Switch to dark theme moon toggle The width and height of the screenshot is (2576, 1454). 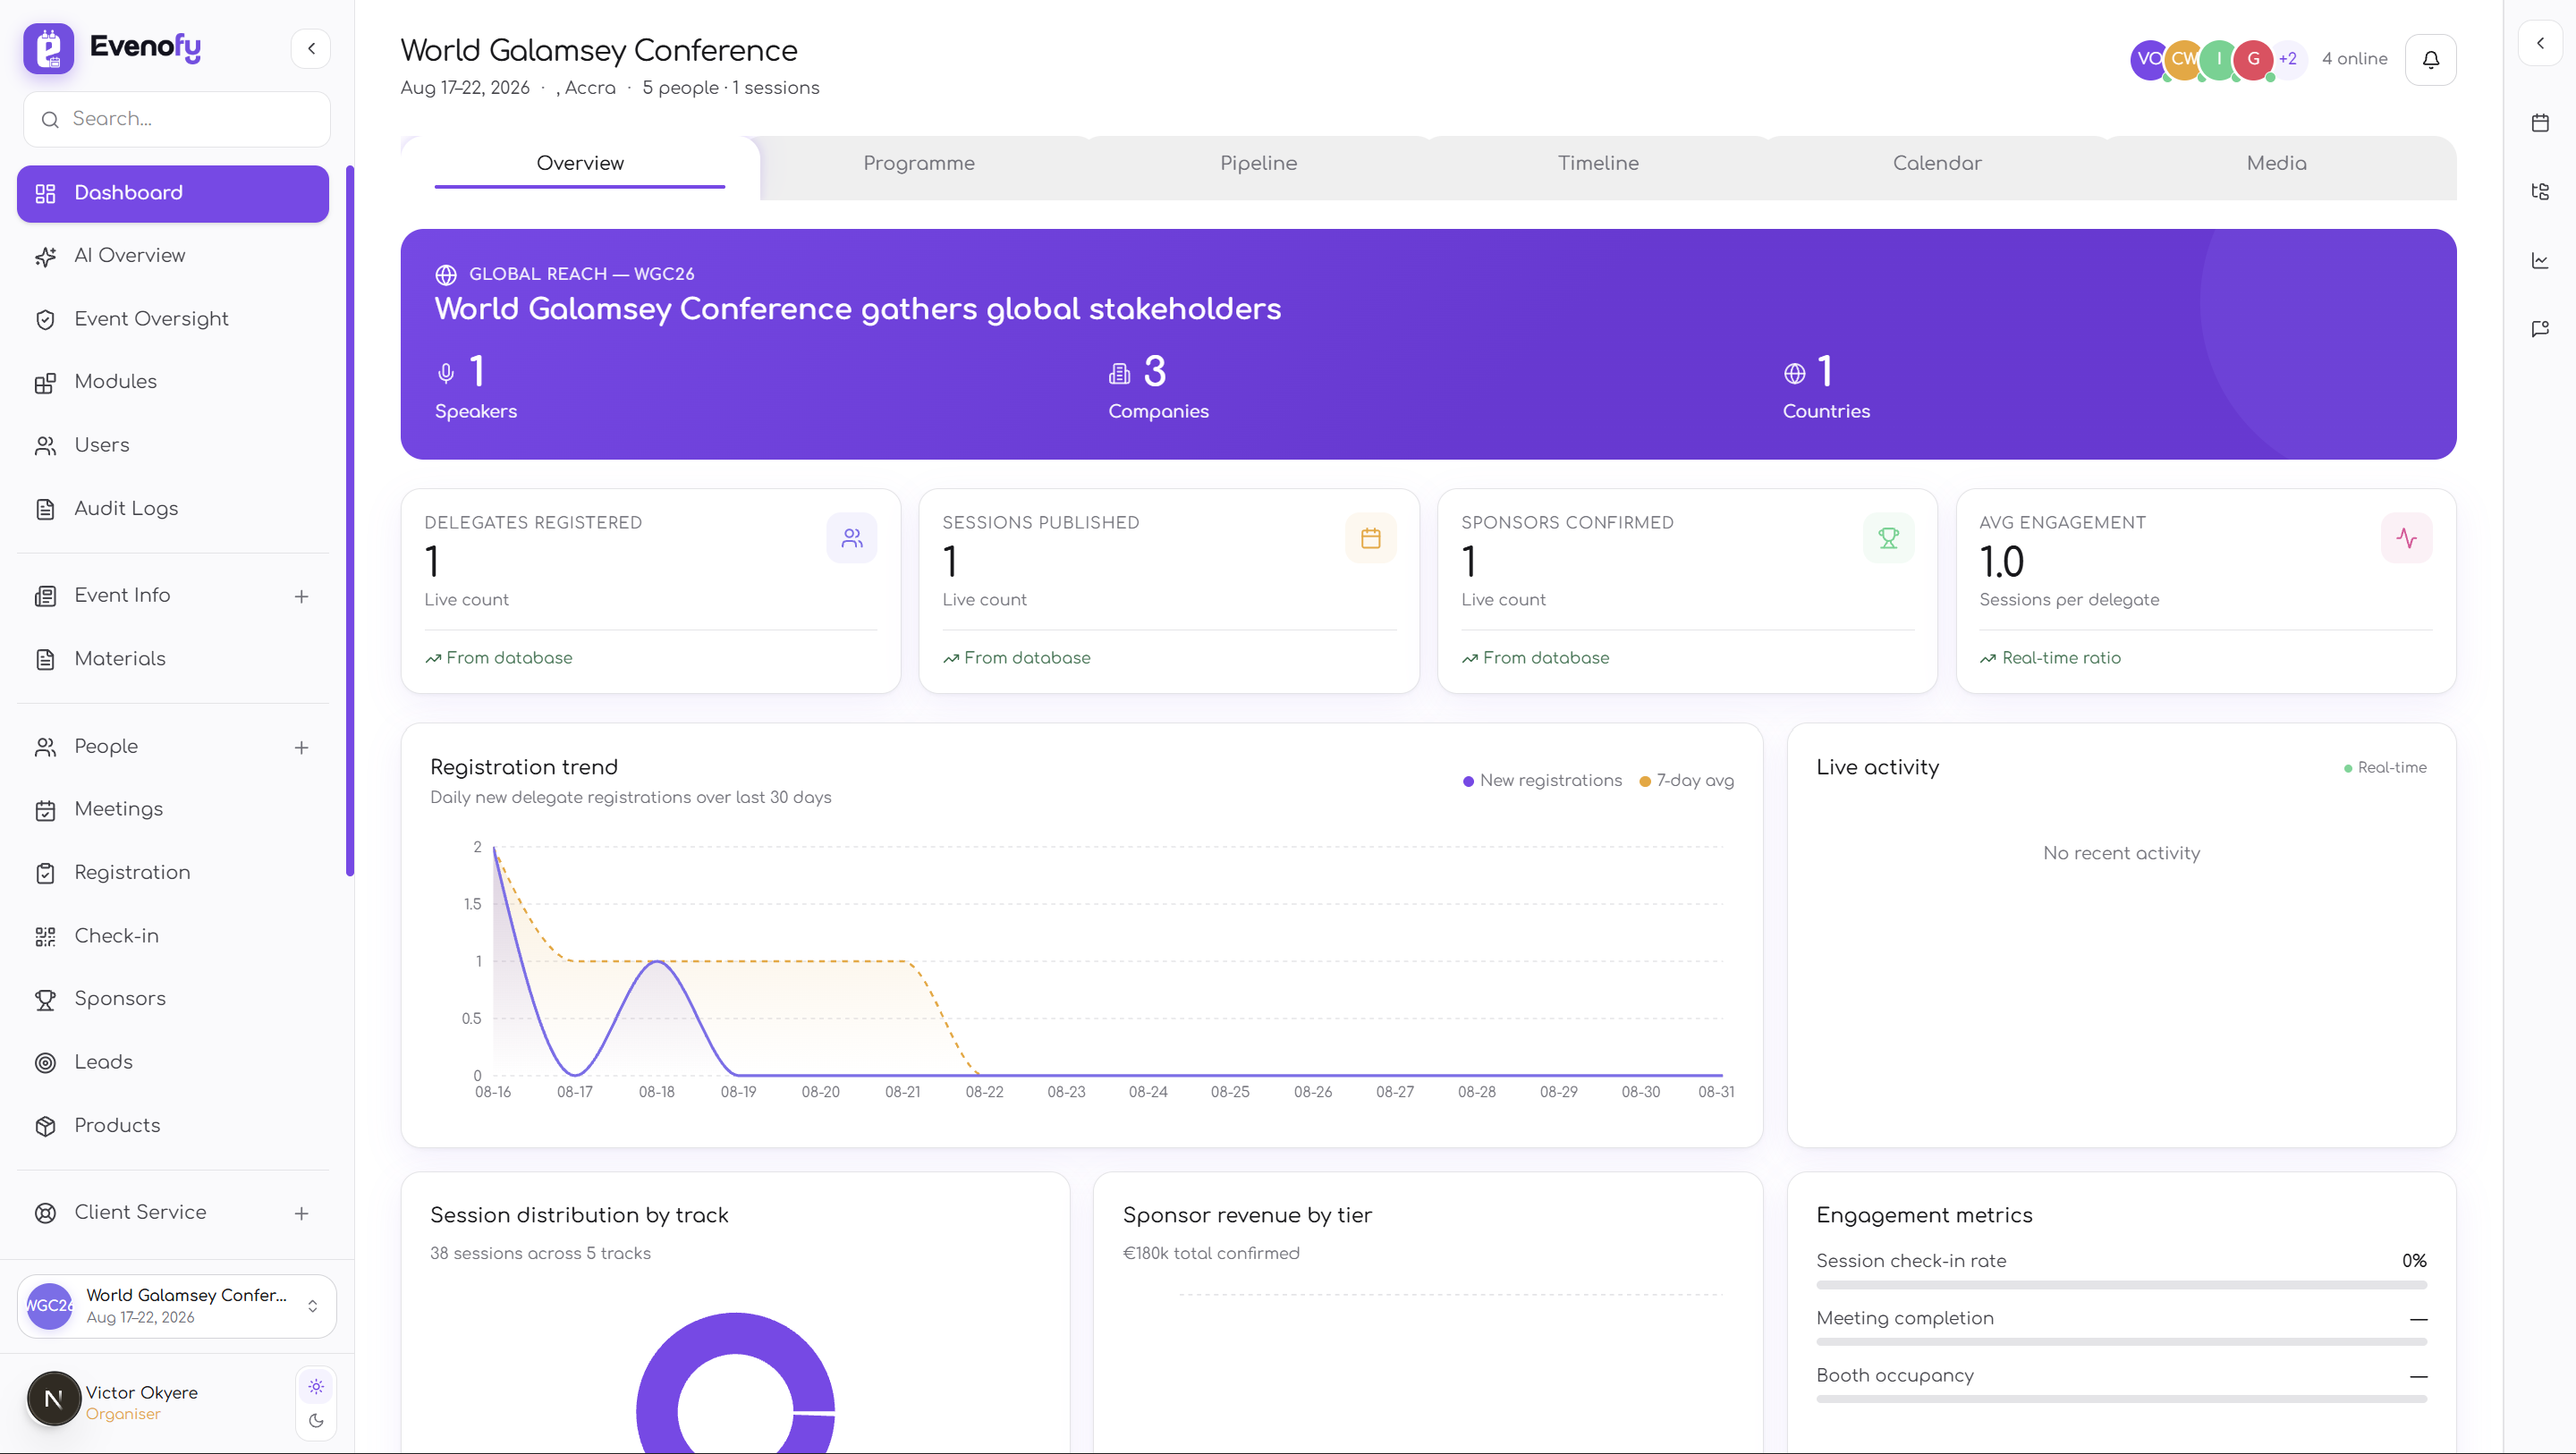pos(316,1420)
